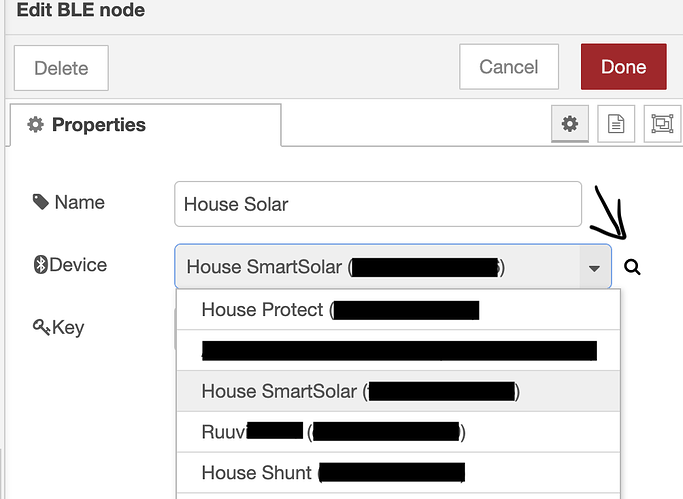Cancel editing the BLE node

point(508,67)
